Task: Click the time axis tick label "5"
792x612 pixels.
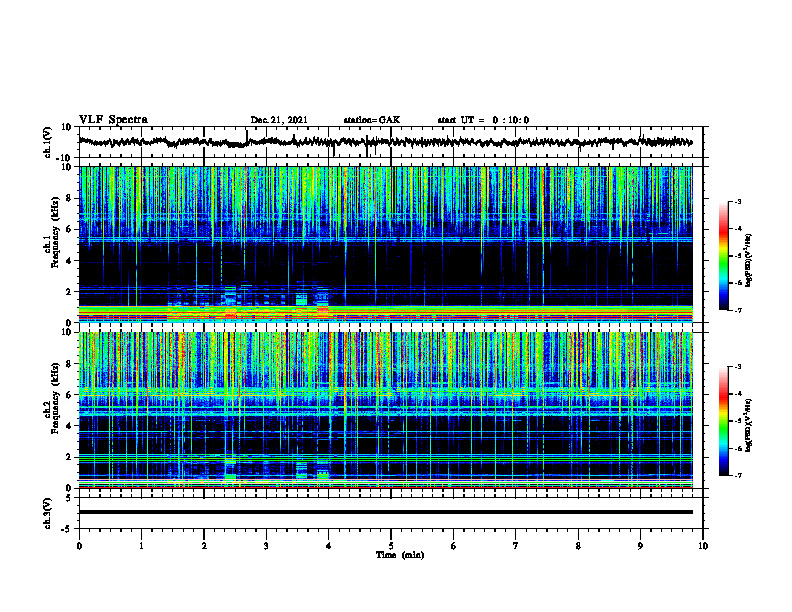Action: [391, 546]
